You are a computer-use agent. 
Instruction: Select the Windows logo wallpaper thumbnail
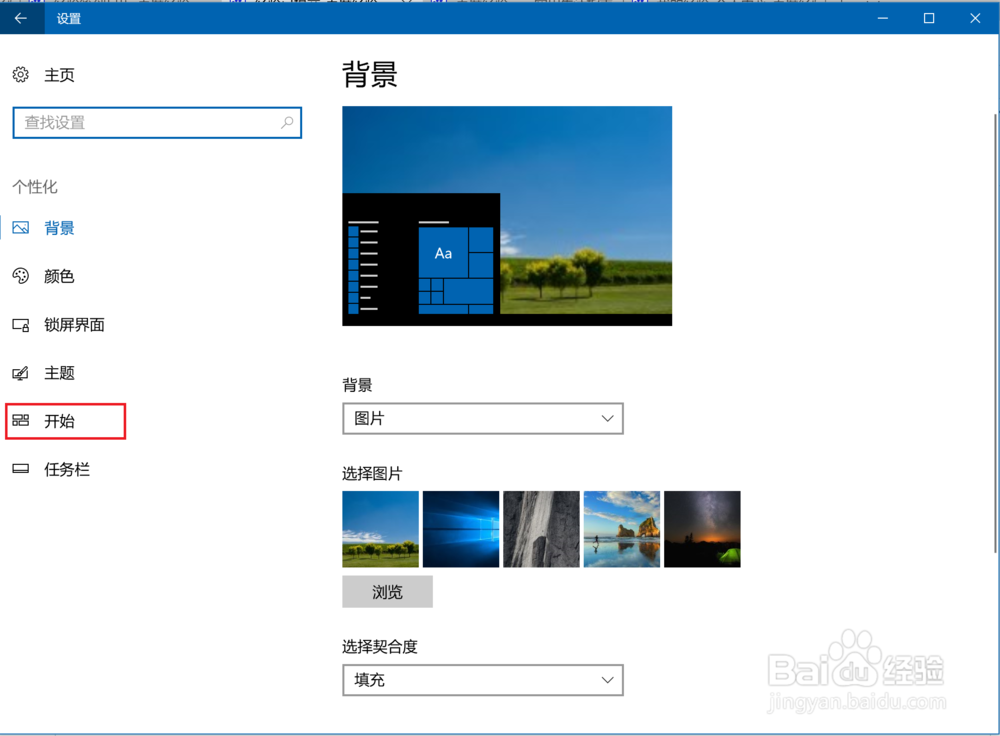[460, 528]
